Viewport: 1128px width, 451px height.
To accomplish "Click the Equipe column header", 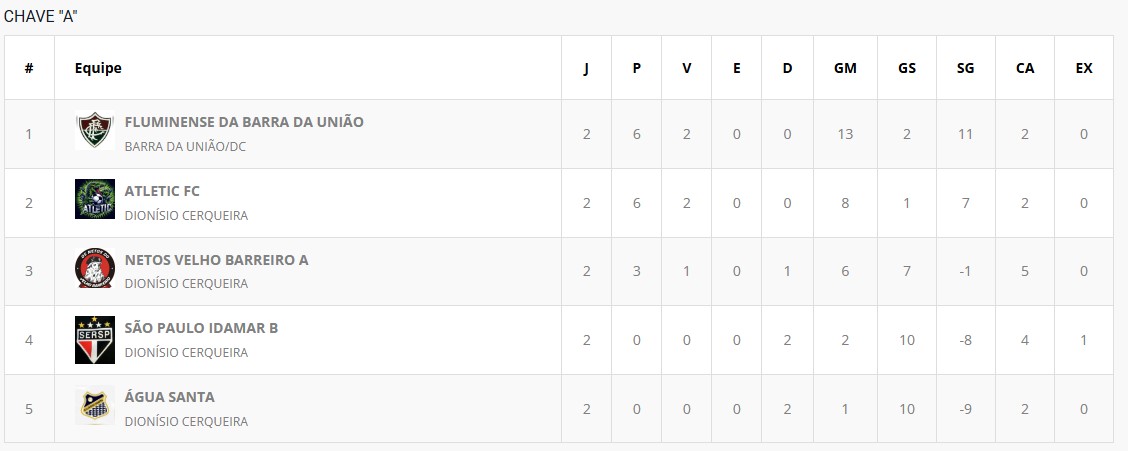I will click(x=98, y=68).
